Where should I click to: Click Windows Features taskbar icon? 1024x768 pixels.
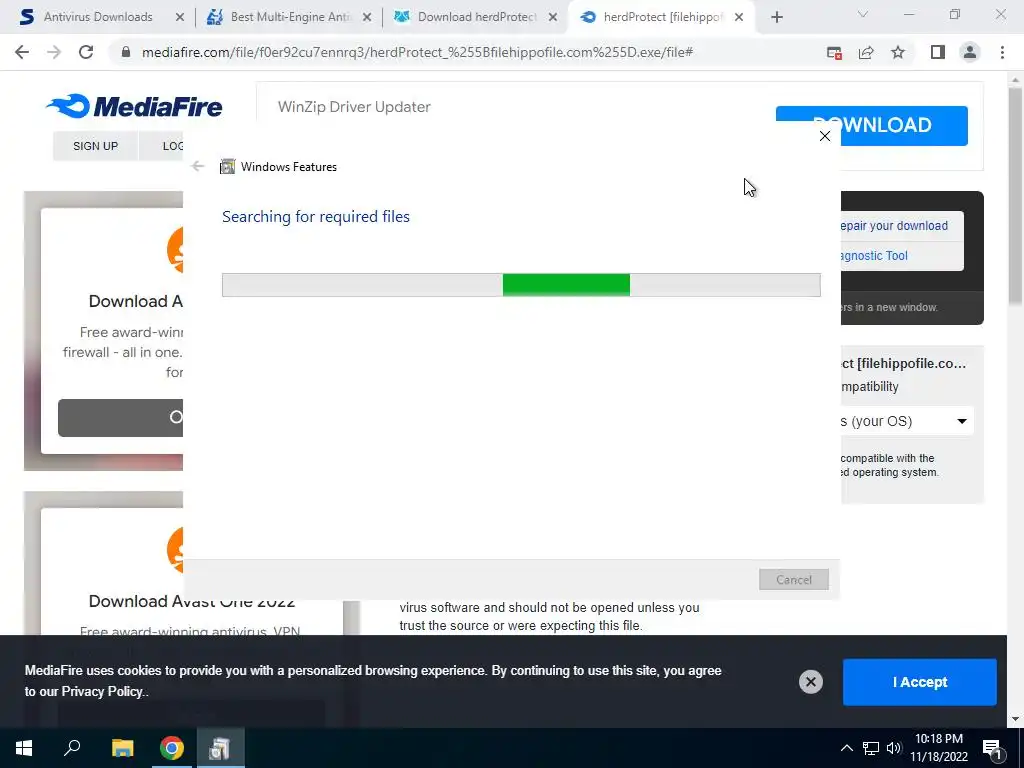220,748
